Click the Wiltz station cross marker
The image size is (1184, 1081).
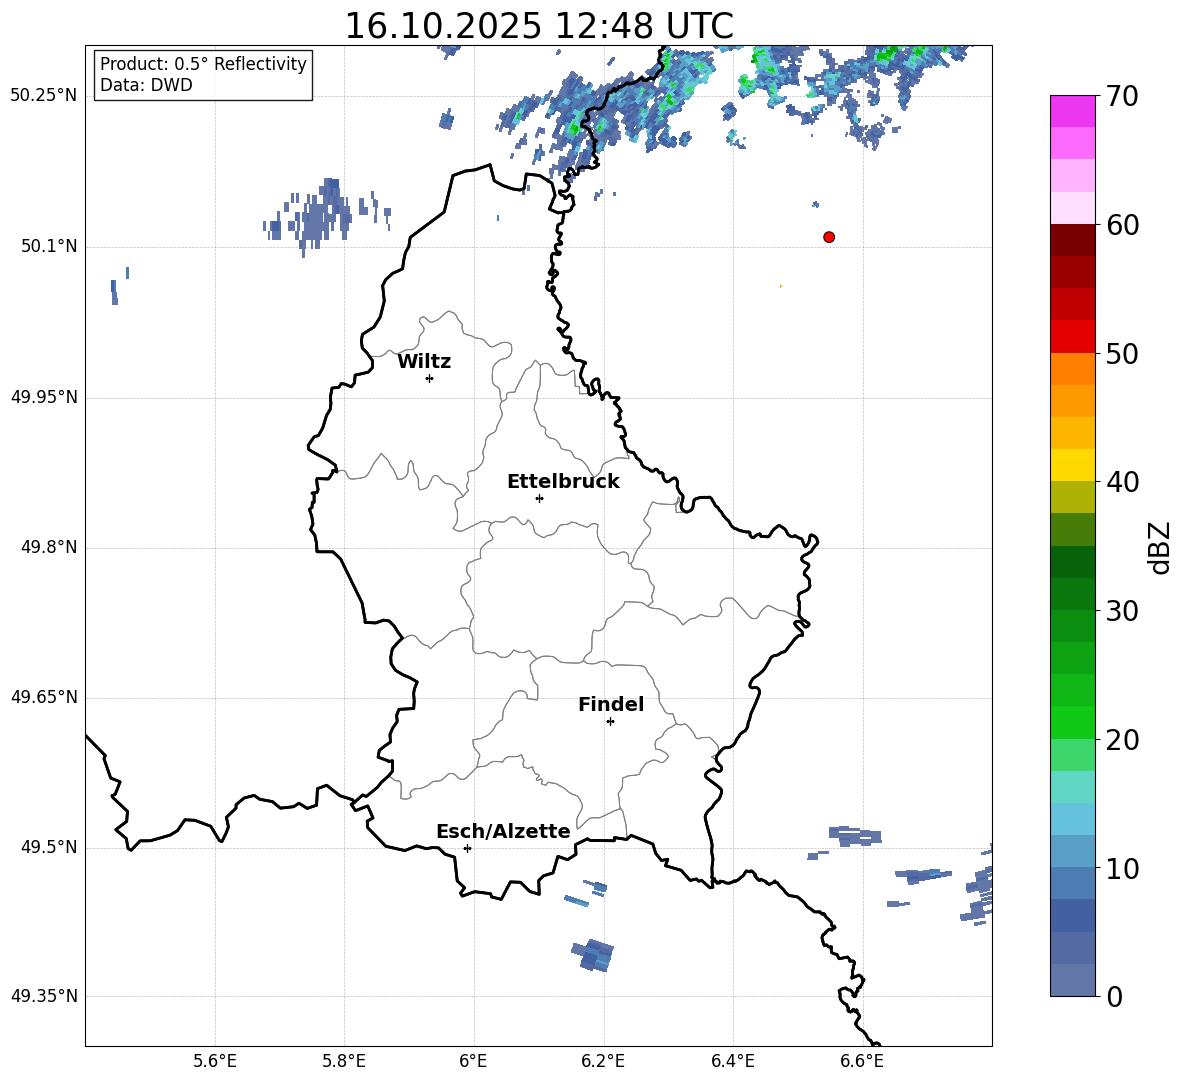pos(429,378)
